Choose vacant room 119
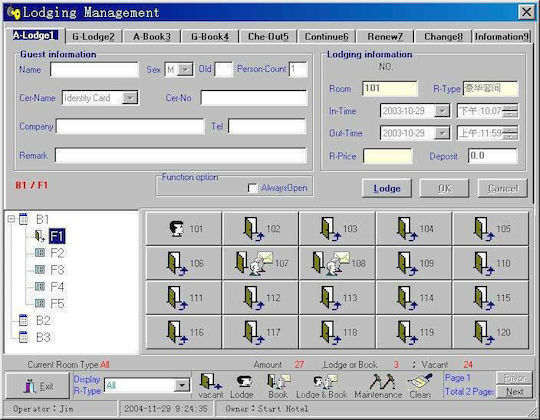This screenshot has height=420, width=540. pyautogui.click(x=414, y=332)
